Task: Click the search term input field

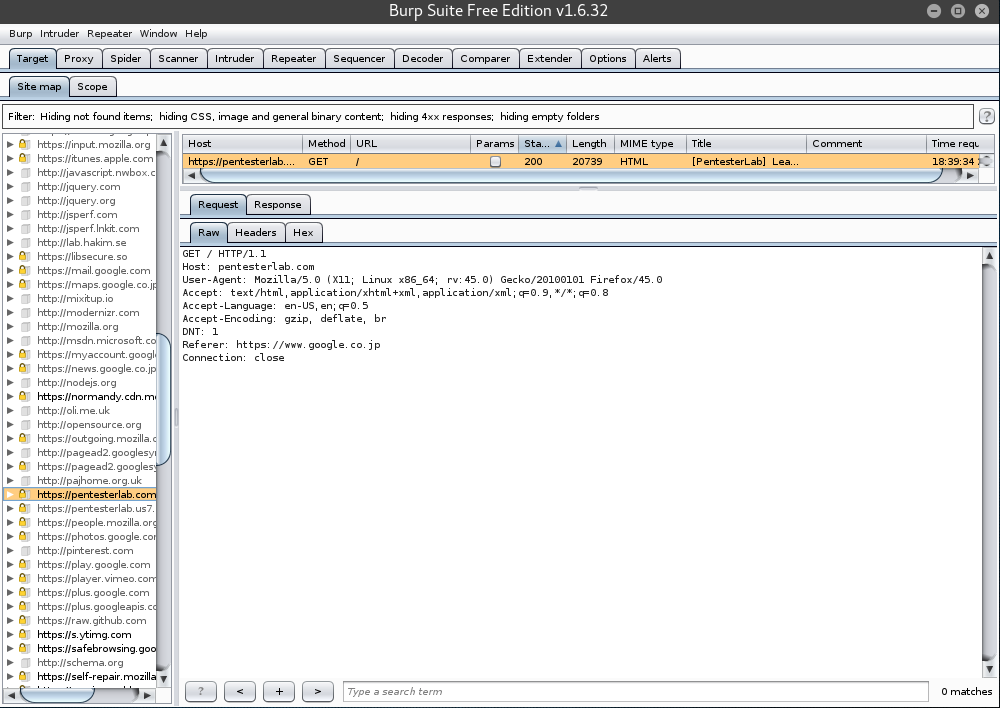Action: click(x=635, y=691)
